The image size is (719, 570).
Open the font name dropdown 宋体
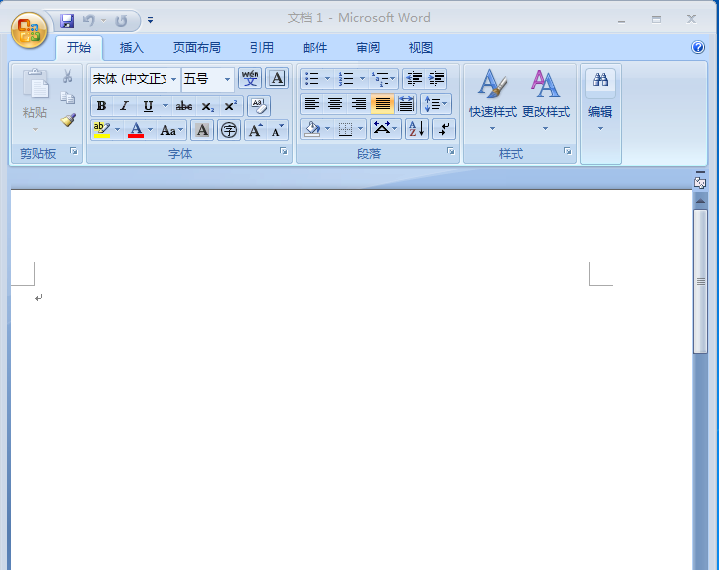click(173, 79)
